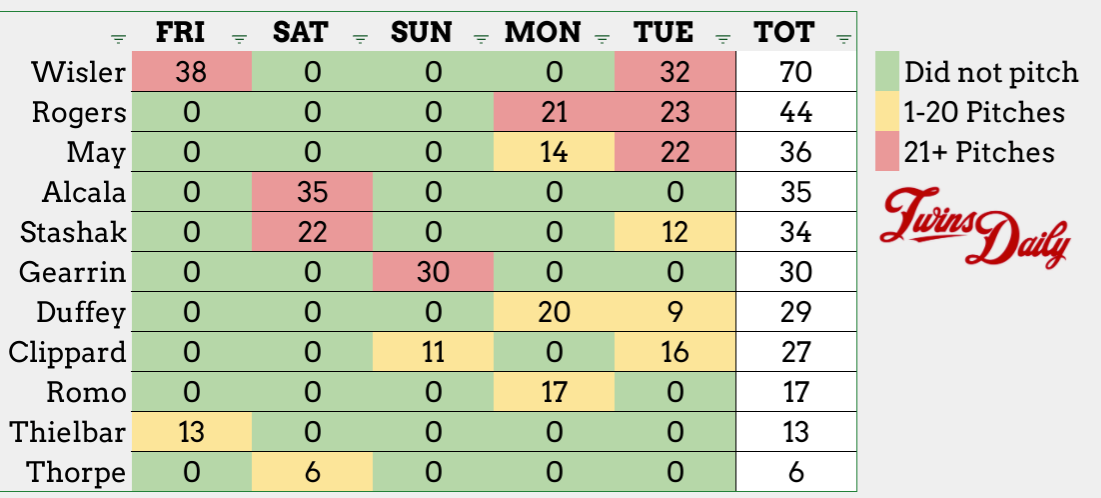
Task: Select the FRI column header
Action: (x=181, y=32)
